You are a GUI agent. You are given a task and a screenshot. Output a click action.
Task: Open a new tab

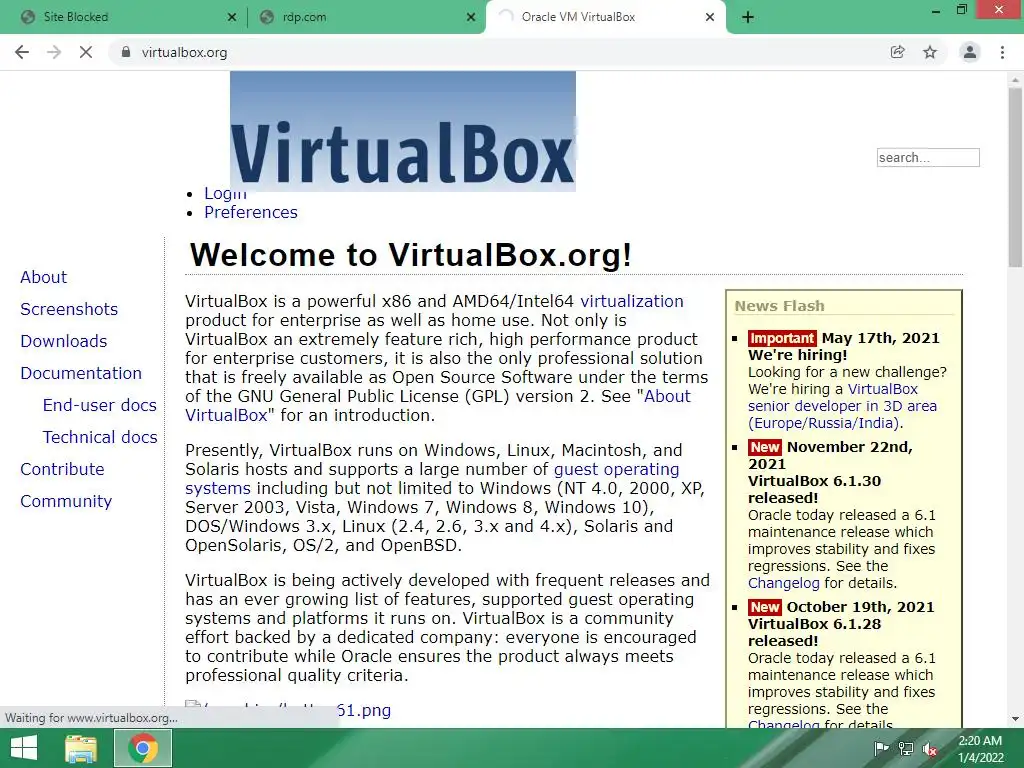748,17
